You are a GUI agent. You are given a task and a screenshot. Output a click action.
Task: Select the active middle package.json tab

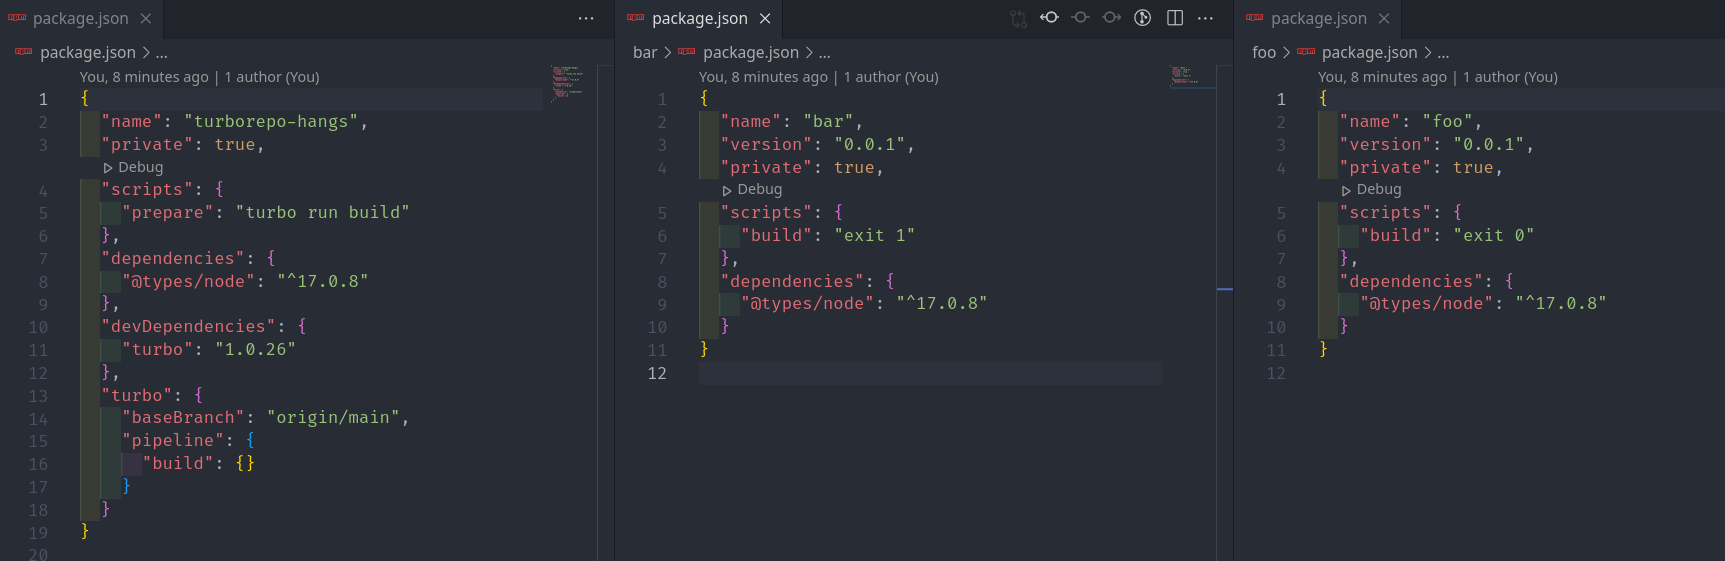700,18
